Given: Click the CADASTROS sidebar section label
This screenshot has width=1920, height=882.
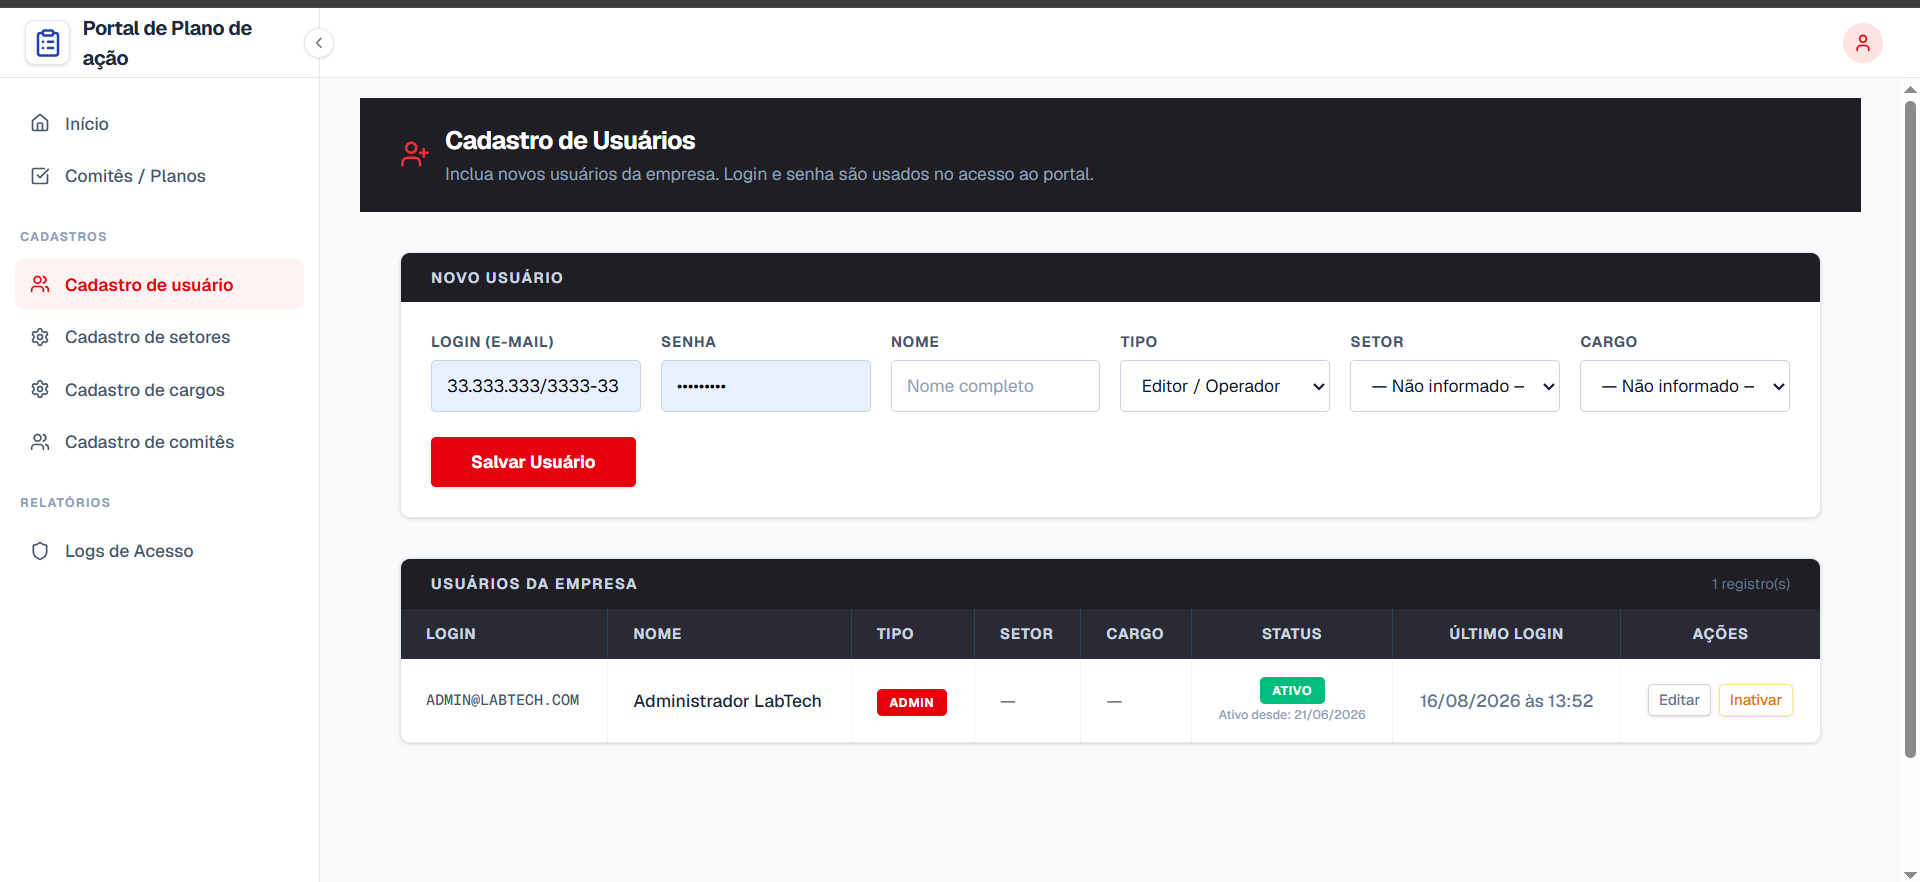Looking at the screenshot, I should point(63,237).
